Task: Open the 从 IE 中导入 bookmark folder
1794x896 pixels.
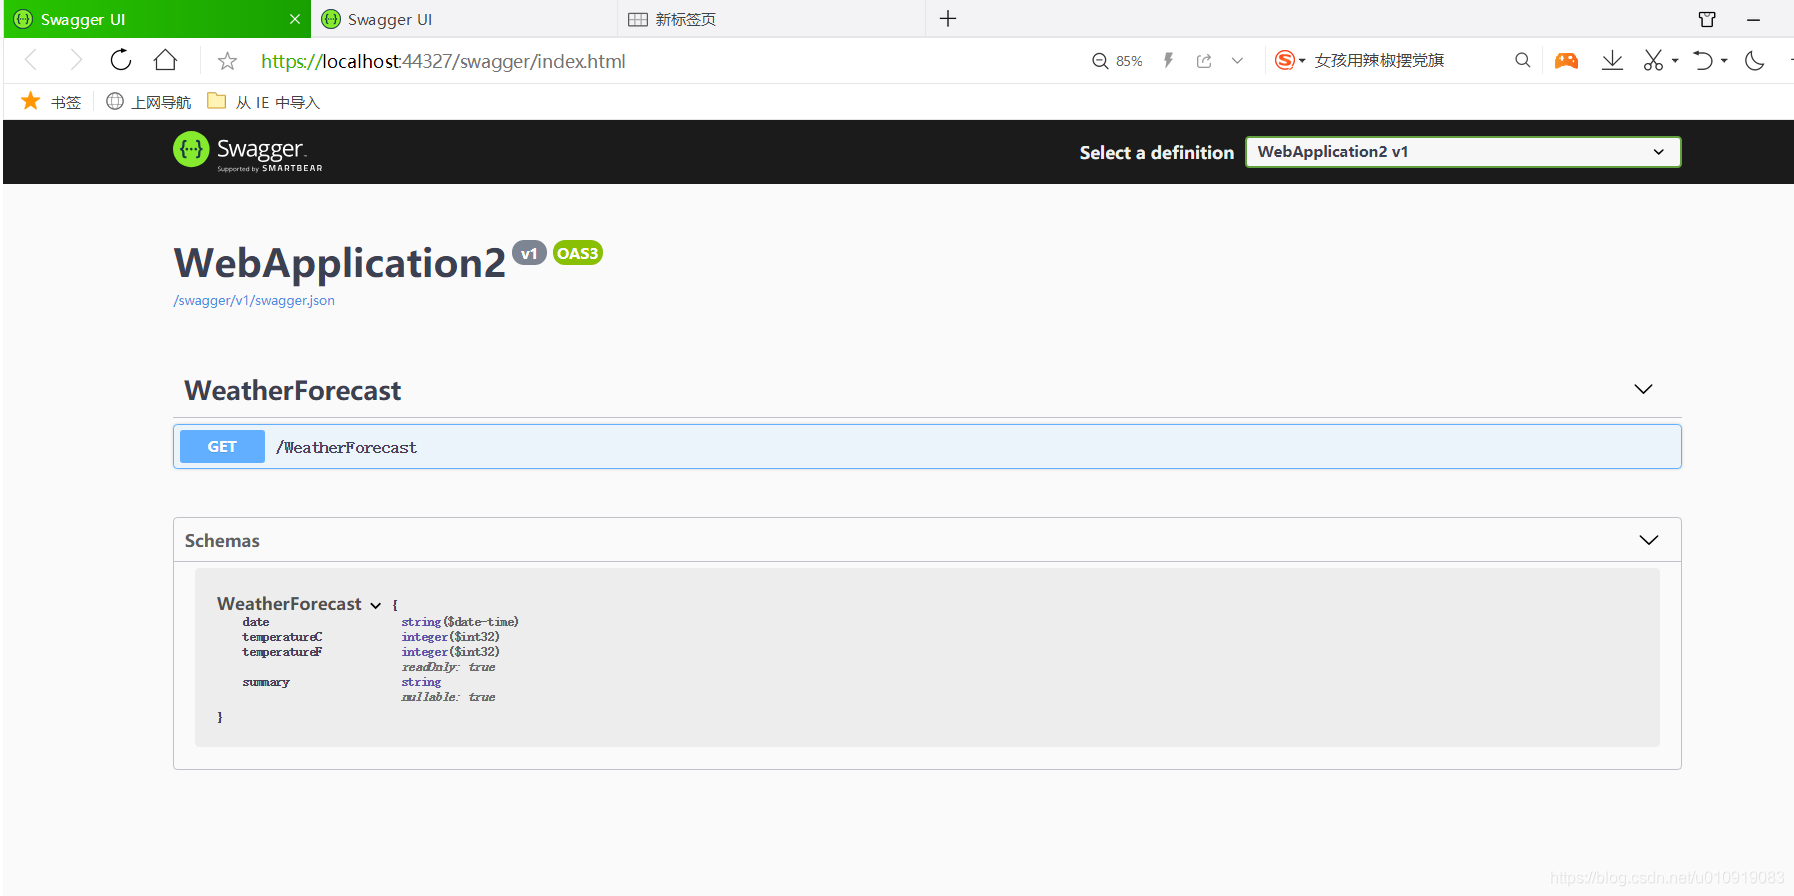Action: pos(264,102)
